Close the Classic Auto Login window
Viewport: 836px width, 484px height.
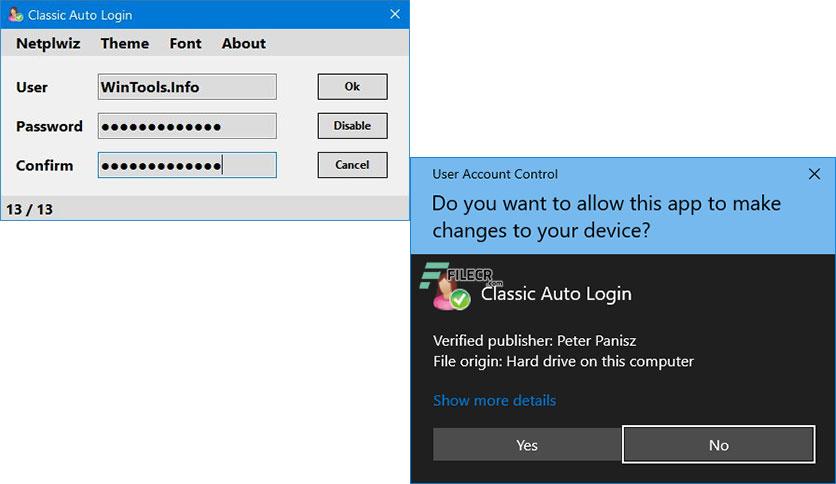point(395,14)
